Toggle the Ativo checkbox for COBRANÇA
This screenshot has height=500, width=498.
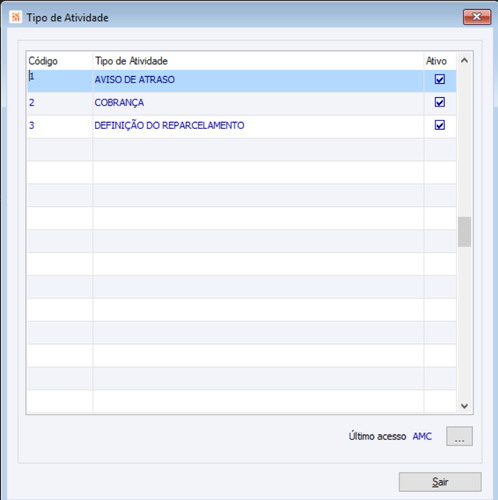[440, 102]
